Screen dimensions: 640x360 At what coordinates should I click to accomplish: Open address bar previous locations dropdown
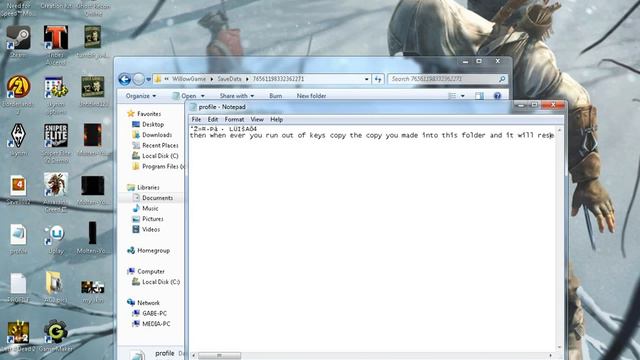click(x=367, y=79)
